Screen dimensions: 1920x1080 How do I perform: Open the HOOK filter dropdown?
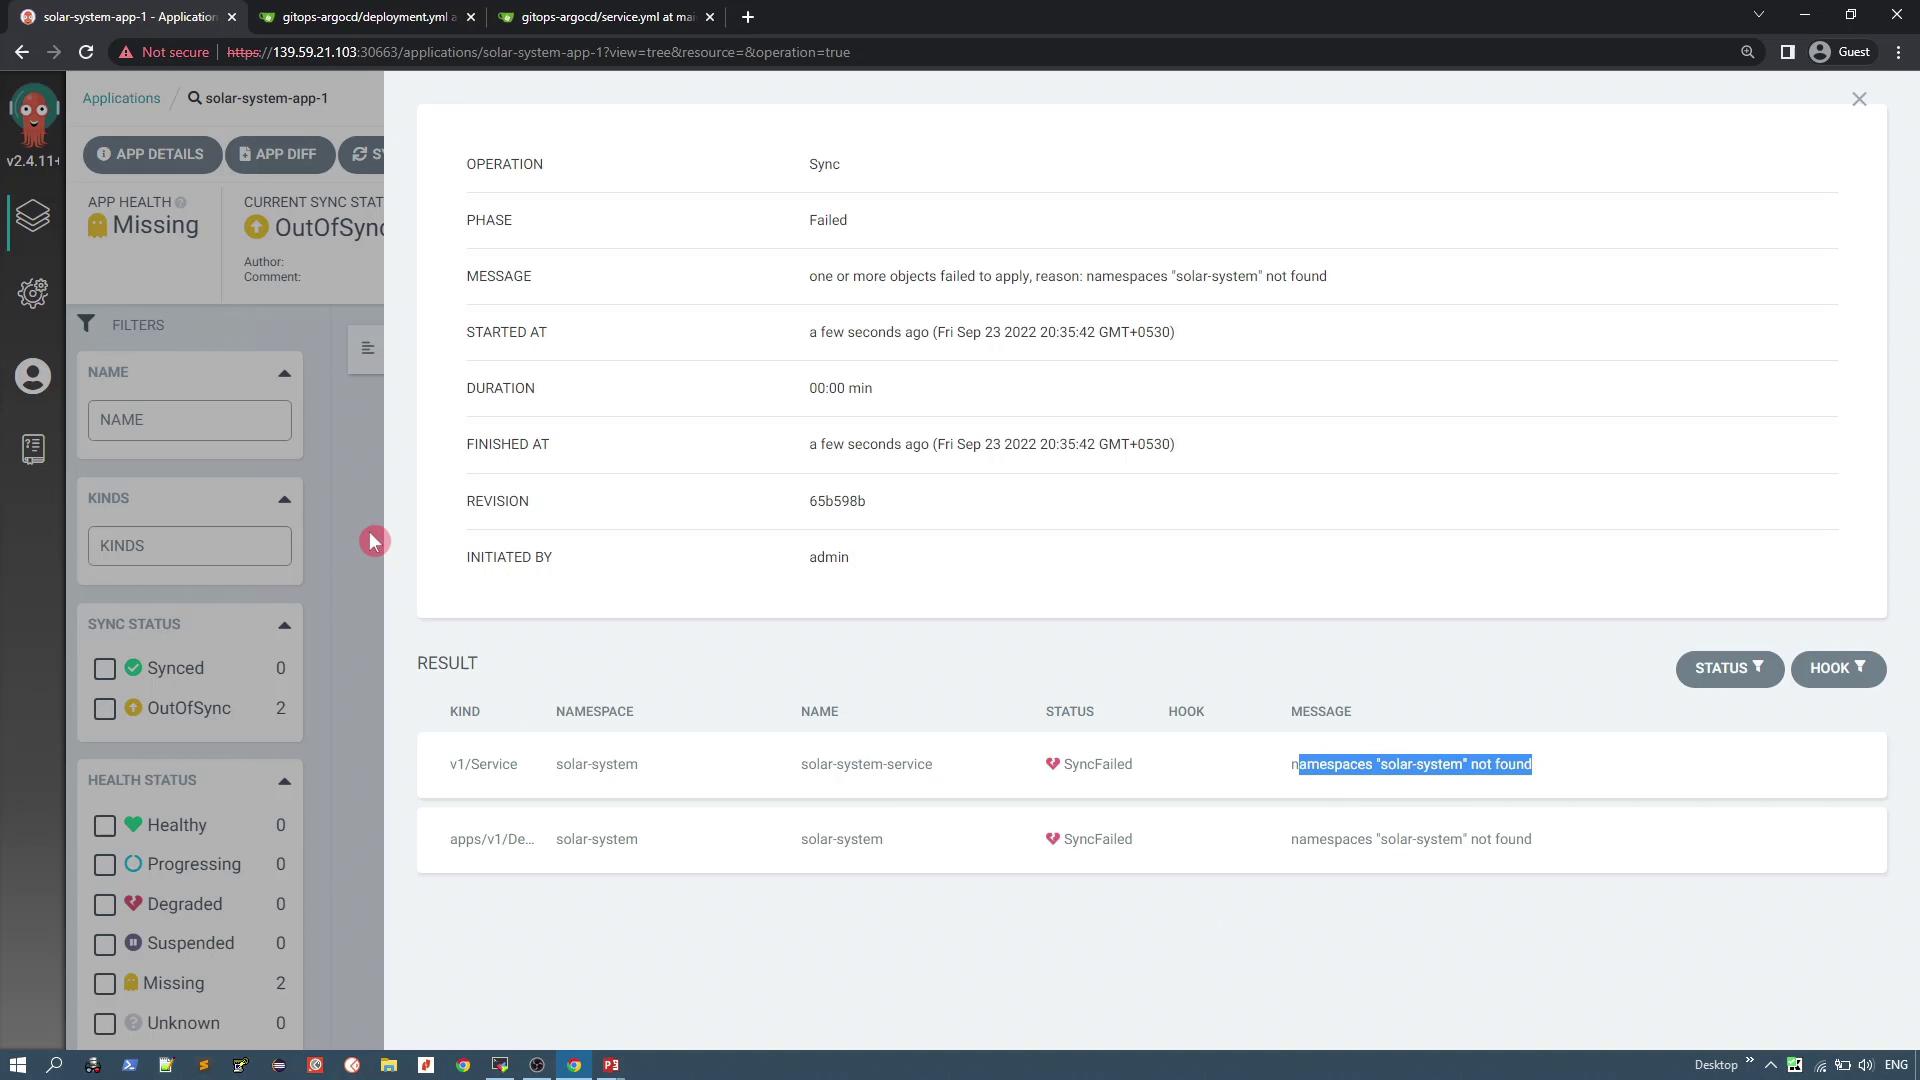click(x=1837, y=669)
